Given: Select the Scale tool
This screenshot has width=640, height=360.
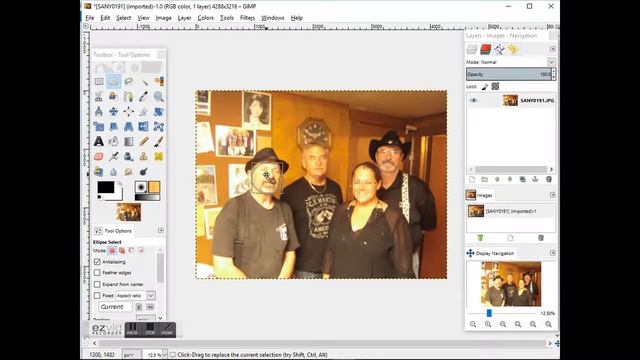Looking at the screenshot, I should point(99,127).
